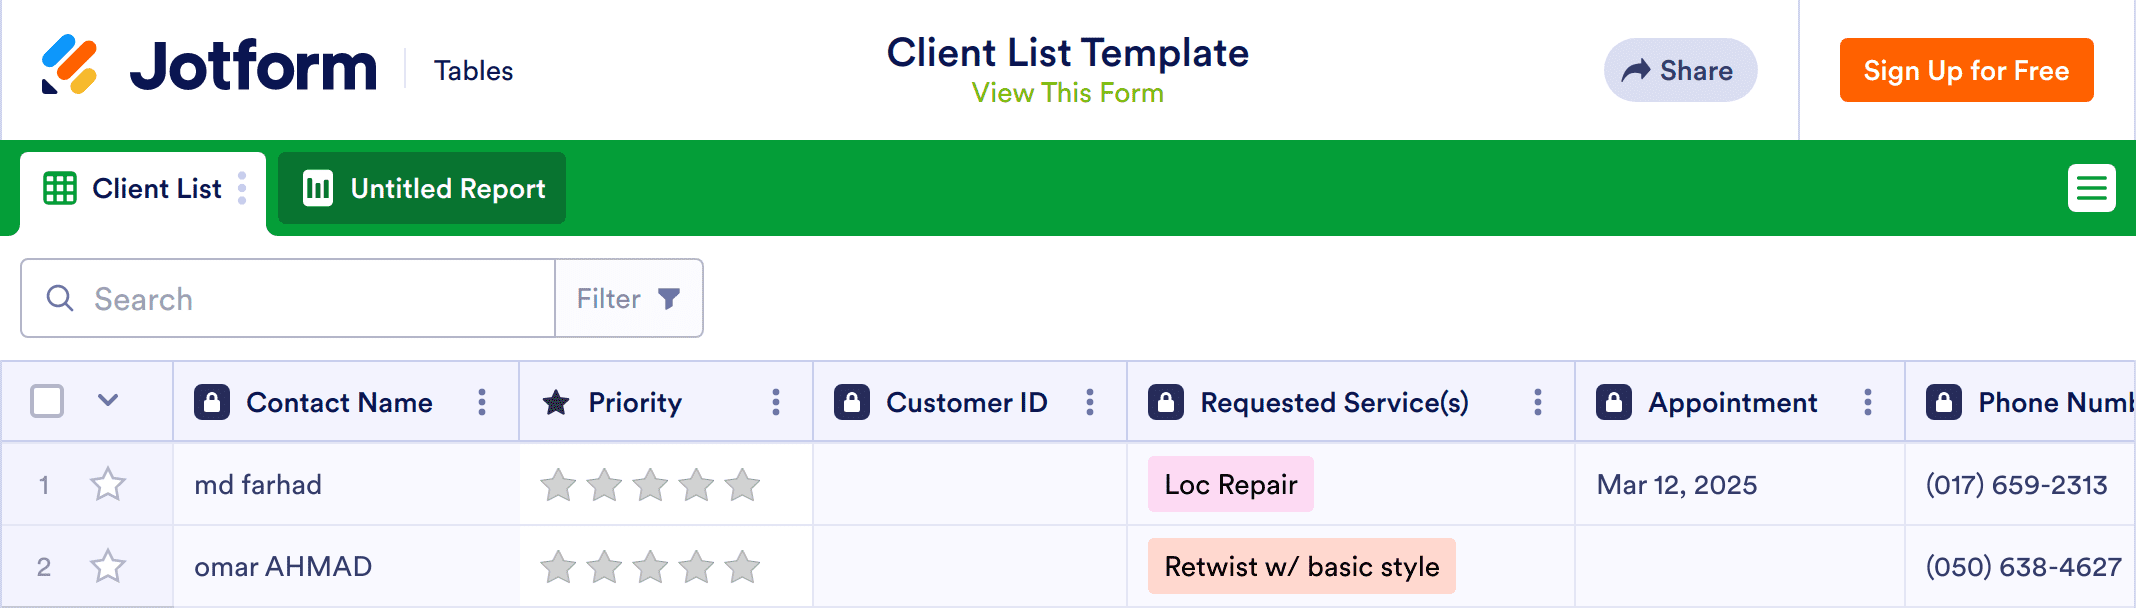Viewport: 2136px width, 608px height.
Task: Open the View This Form link
Action: click(x=1067, y=93)
